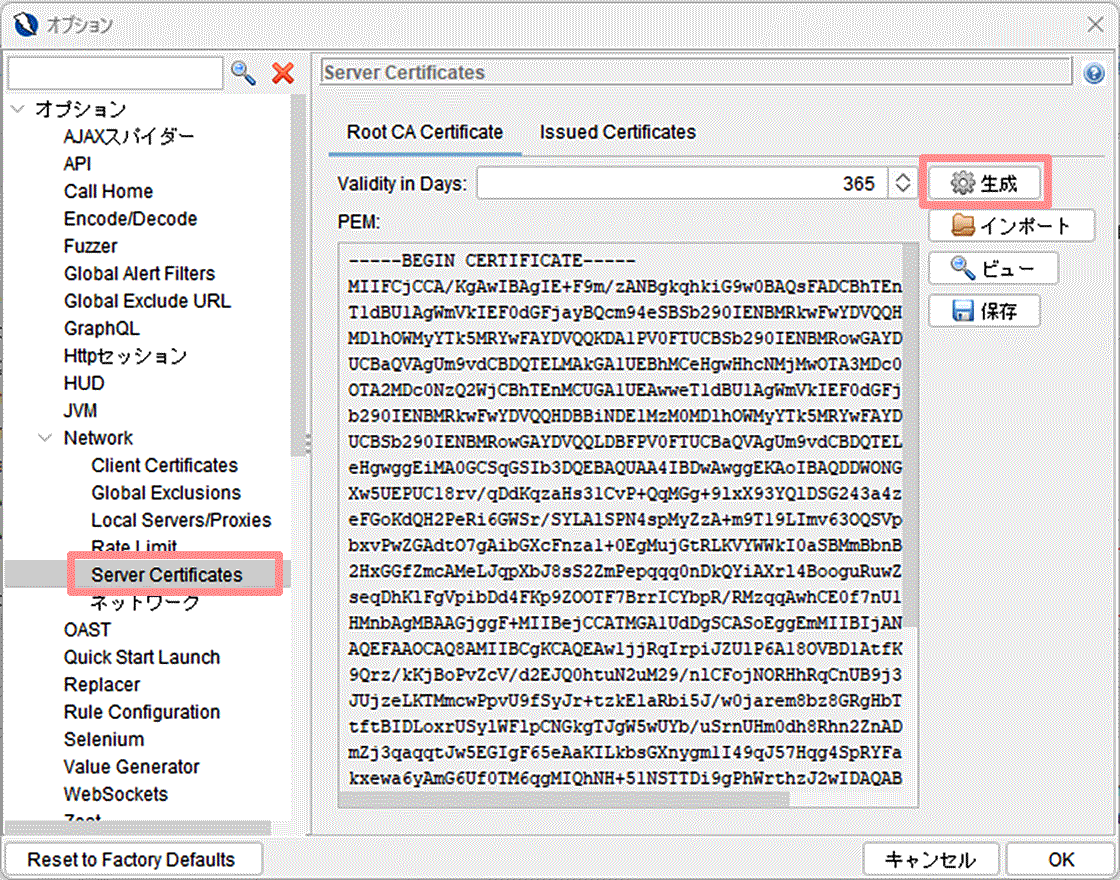Click the キャンセル button

point(931,859)
